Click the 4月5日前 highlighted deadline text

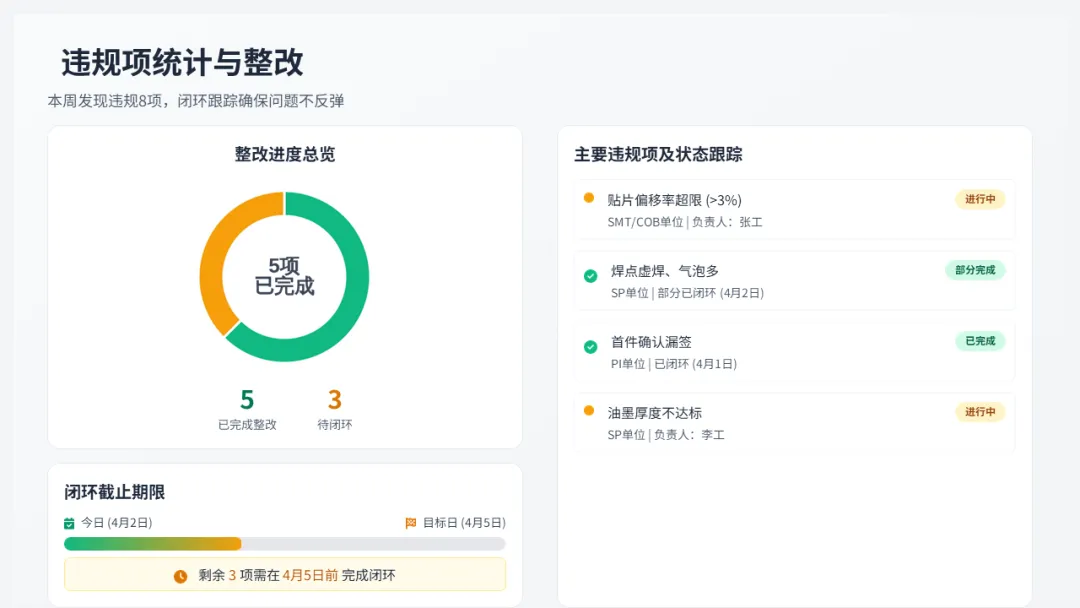coord(310,575)
